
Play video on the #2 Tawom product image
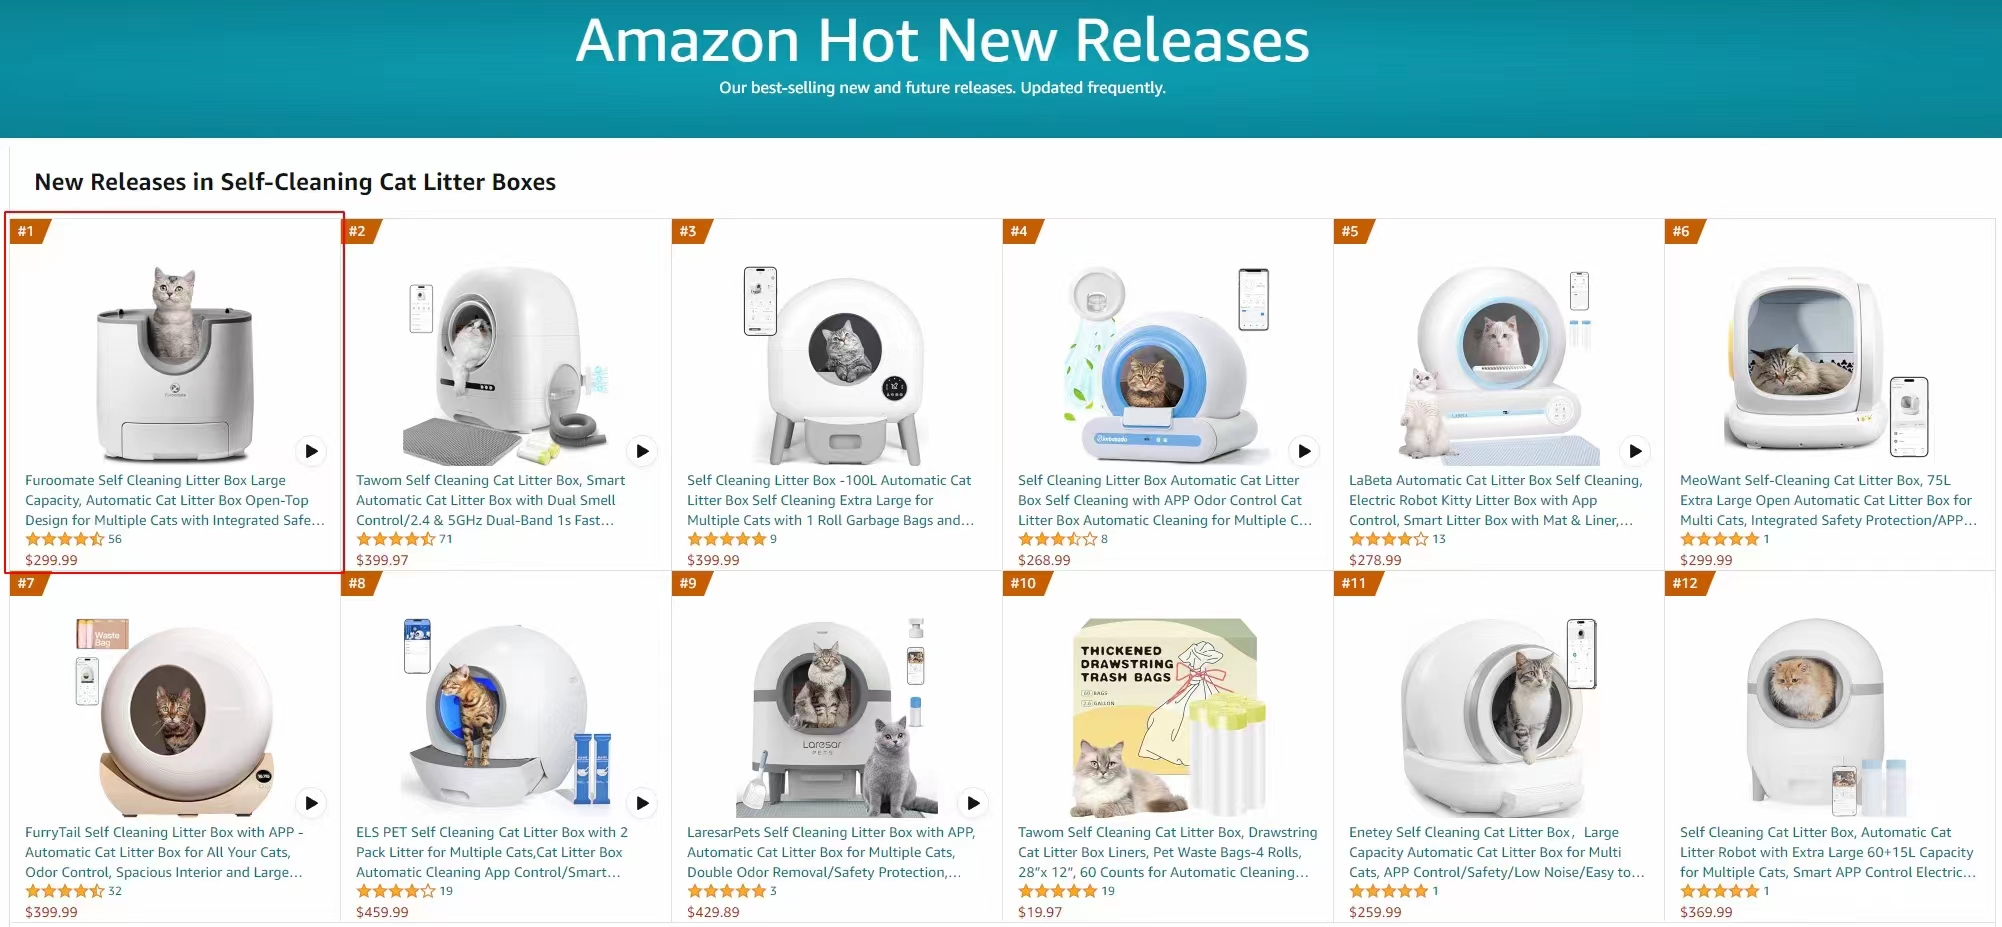click(x=642, y=451)
